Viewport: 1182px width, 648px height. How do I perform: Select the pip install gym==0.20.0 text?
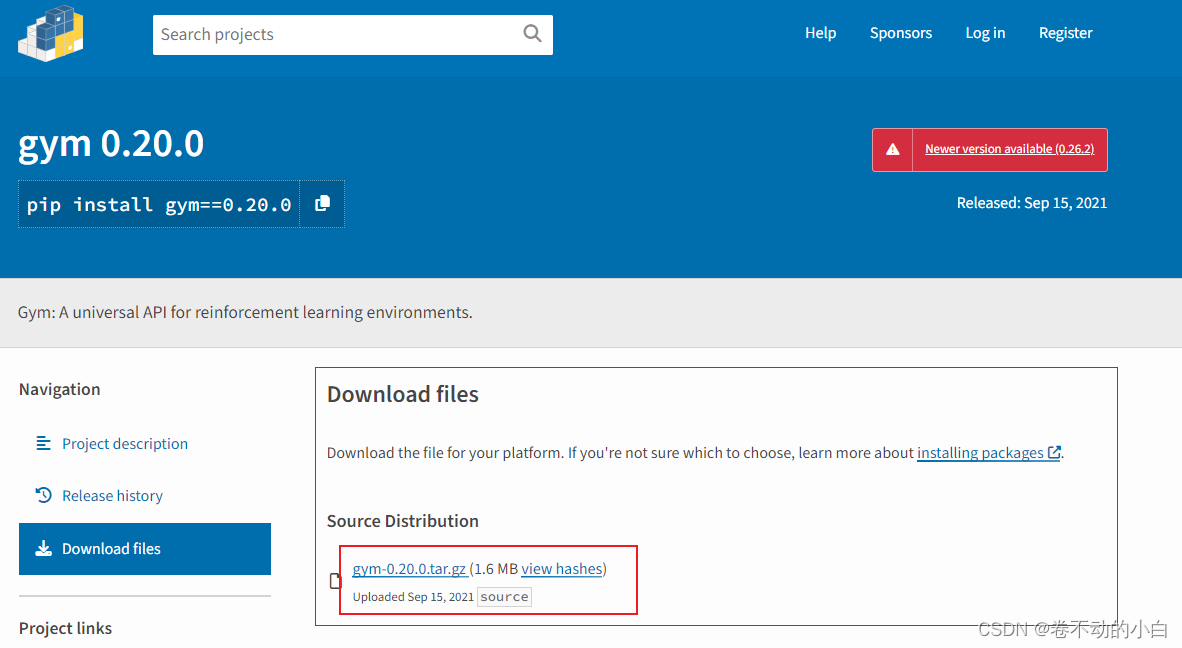pyautogui.click(x=159, y=204)
